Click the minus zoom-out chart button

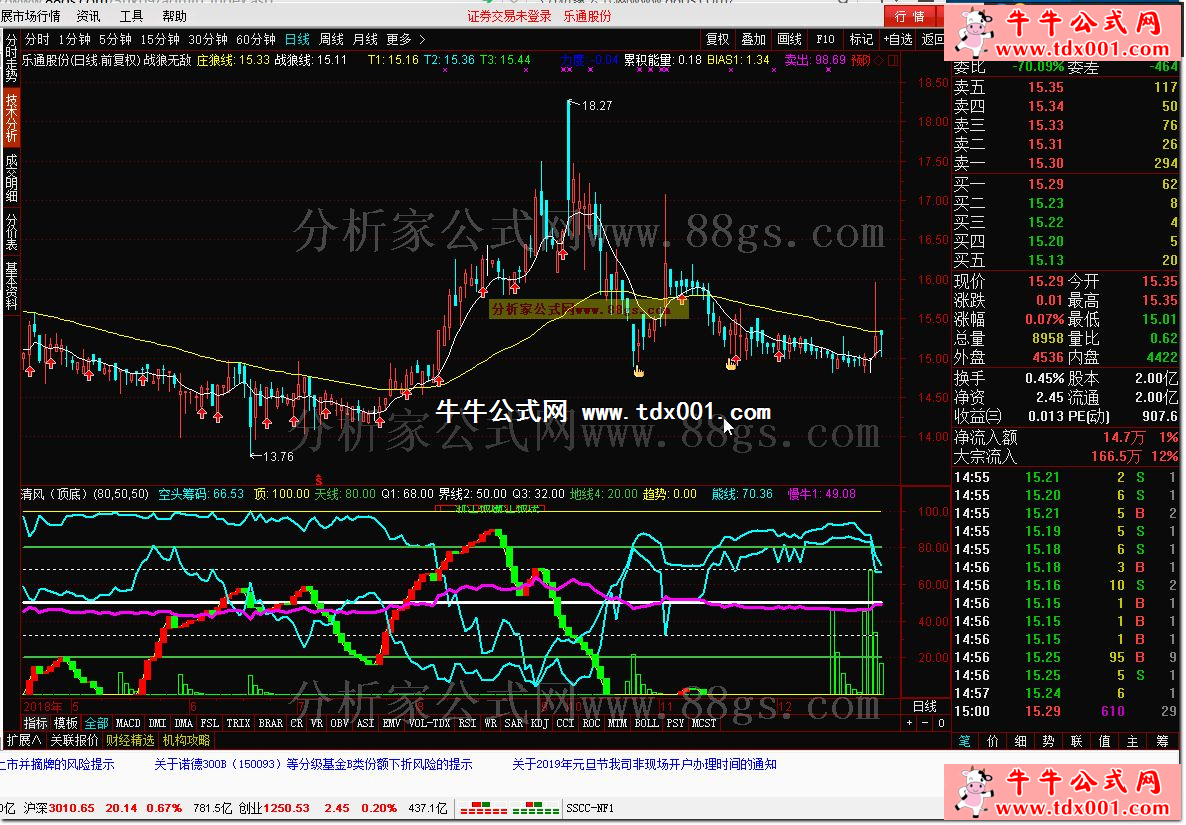925,723
